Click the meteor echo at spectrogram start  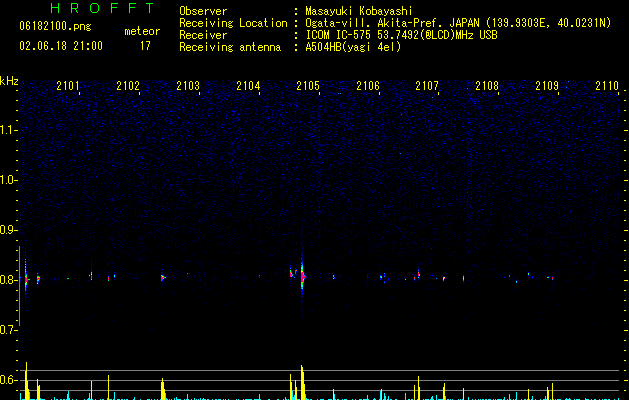click(x=26, y=279)
